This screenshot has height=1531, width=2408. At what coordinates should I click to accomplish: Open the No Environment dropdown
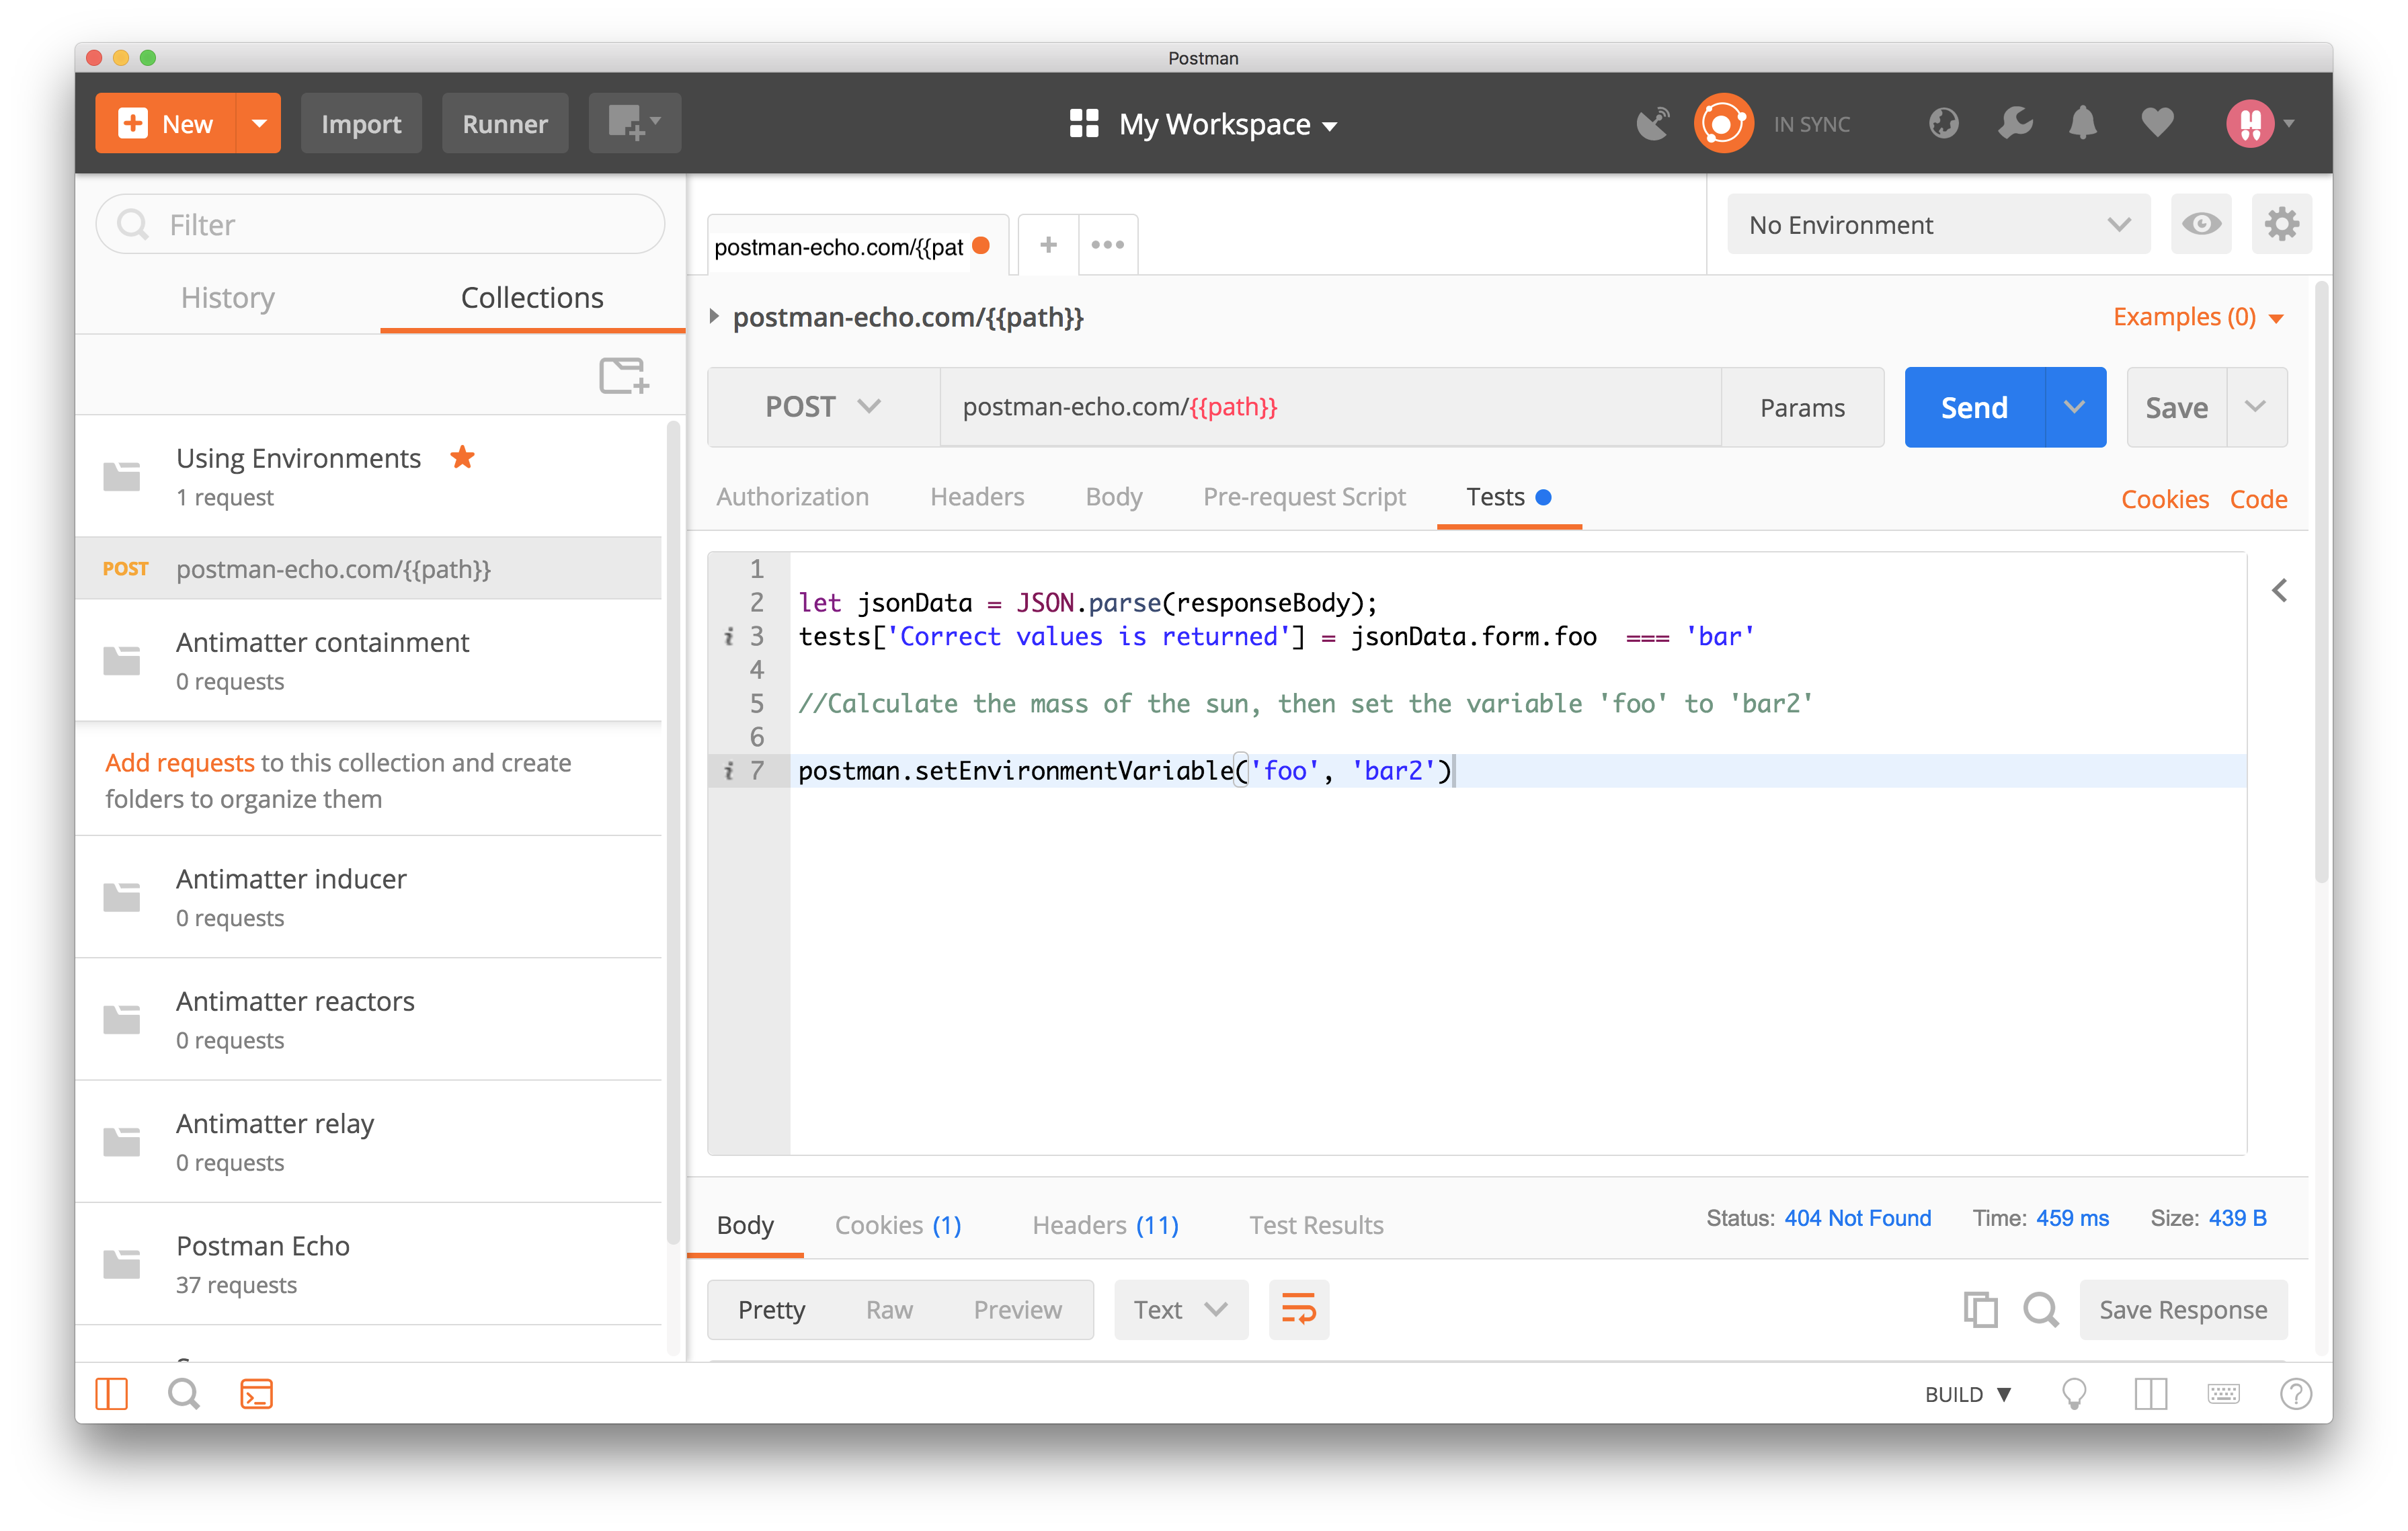click(1938, 224)
